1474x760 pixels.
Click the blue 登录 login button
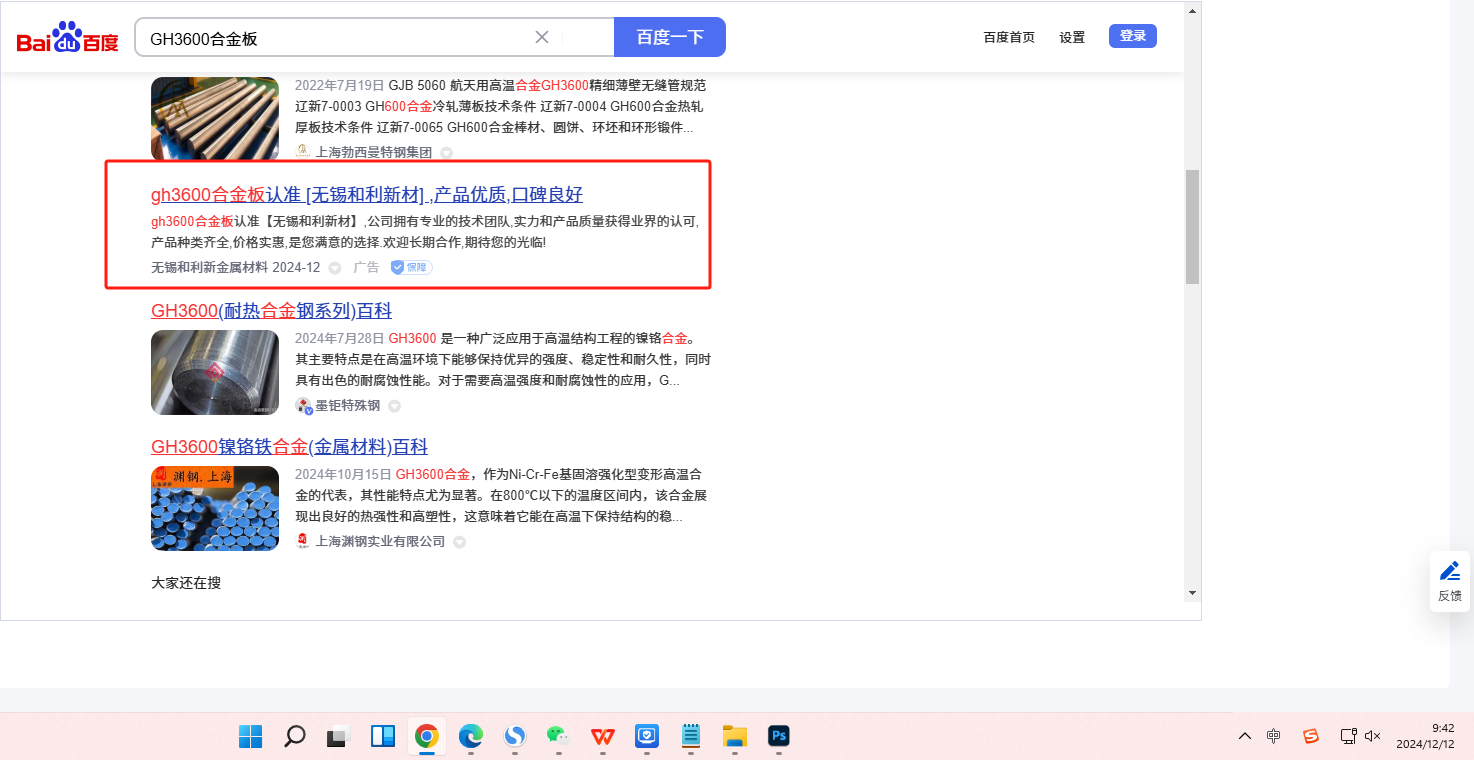click(1132, 36)
